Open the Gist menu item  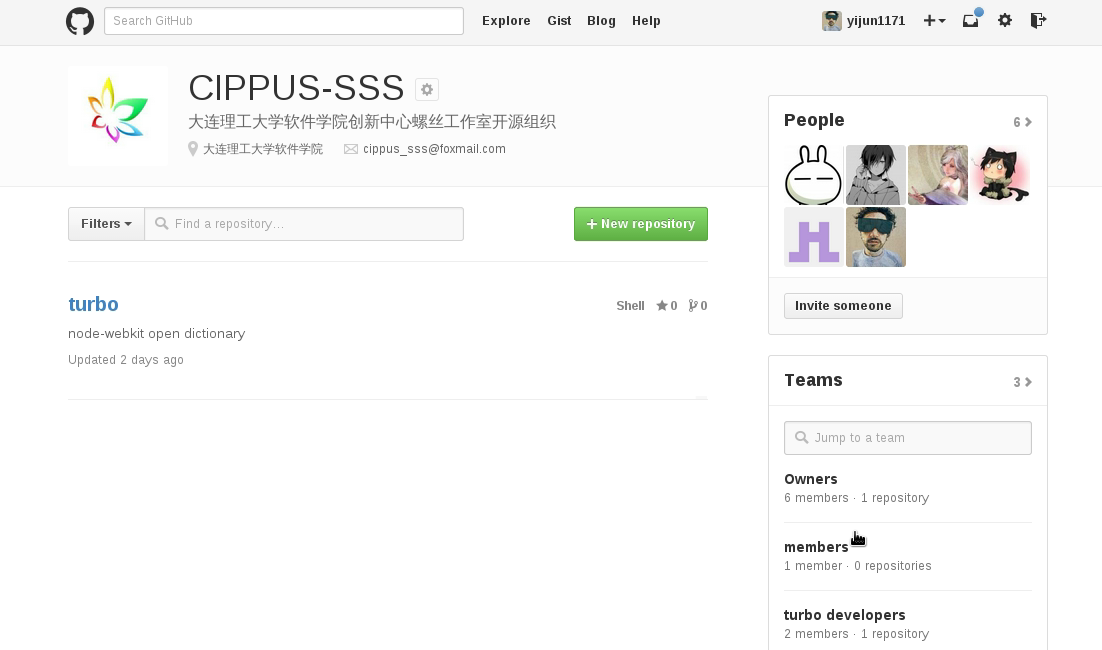[x=559, y=21]
